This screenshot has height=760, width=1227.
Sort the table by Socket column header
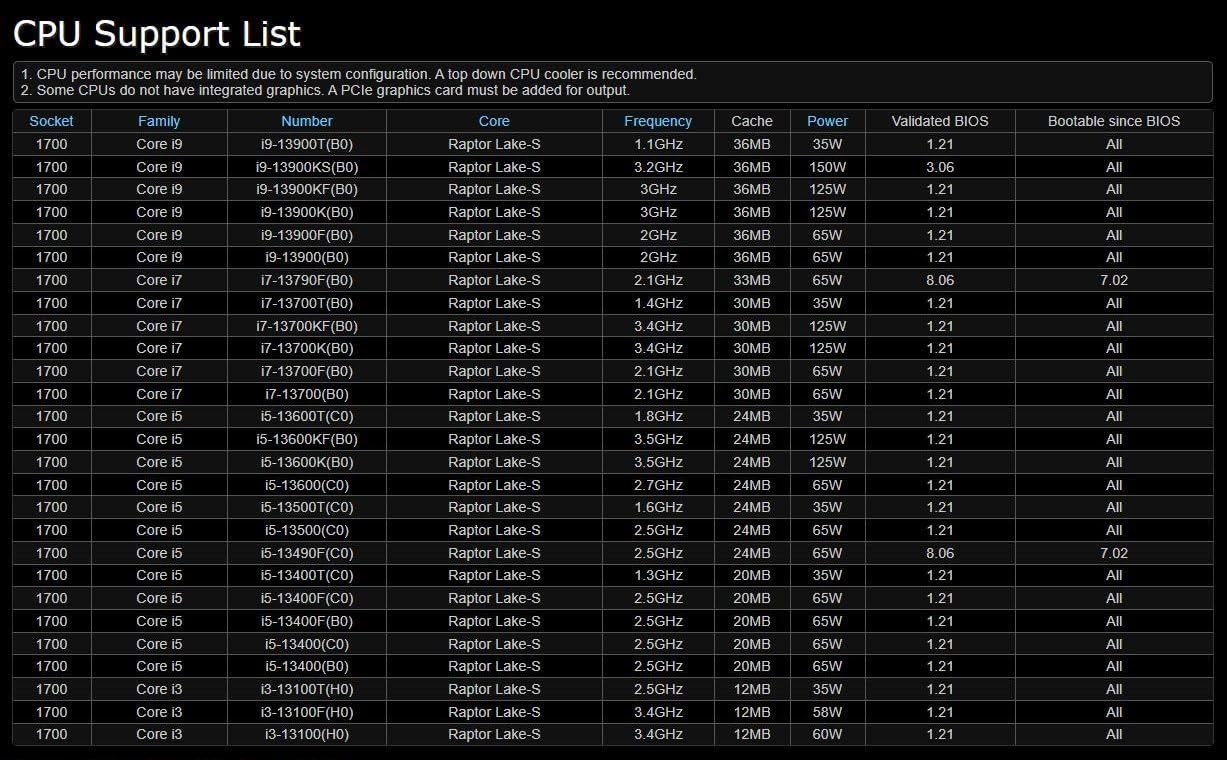click(51, 121)
